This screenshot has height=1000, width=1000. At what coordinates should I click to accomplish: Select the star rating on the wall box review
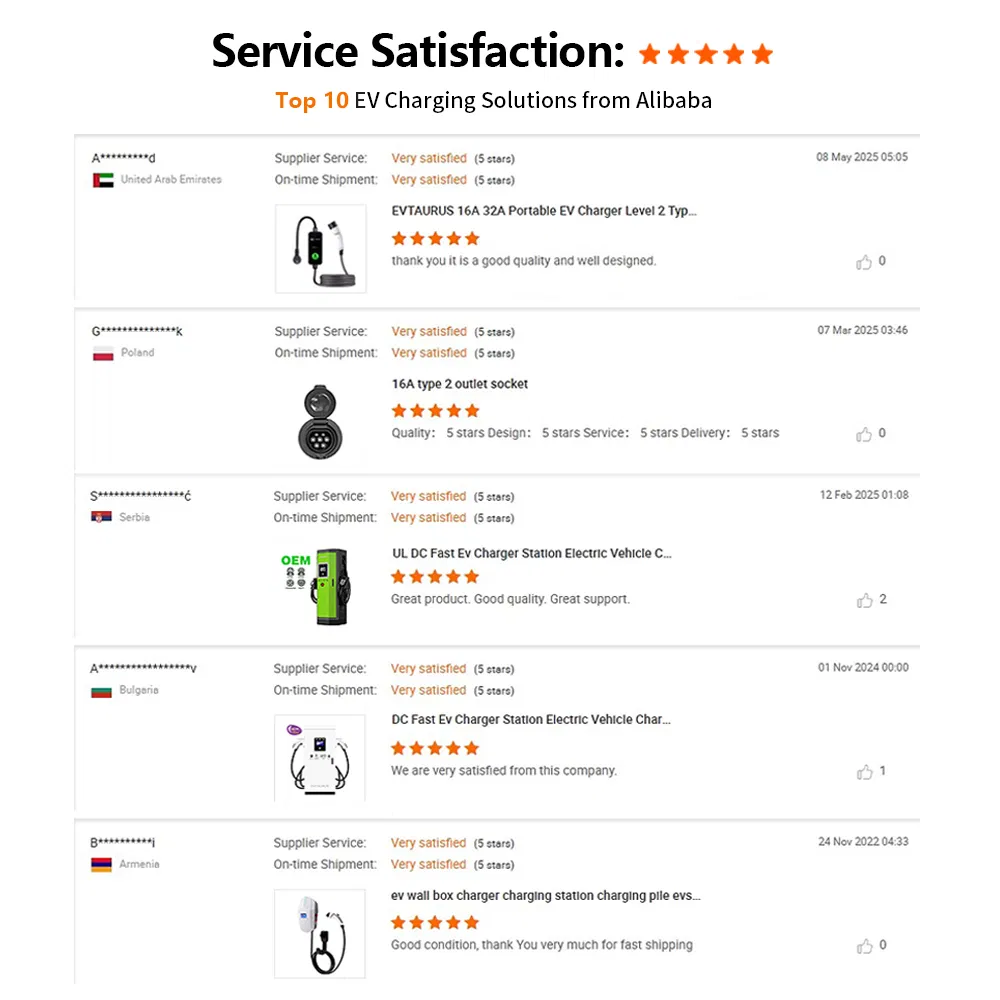coord(435,921)
